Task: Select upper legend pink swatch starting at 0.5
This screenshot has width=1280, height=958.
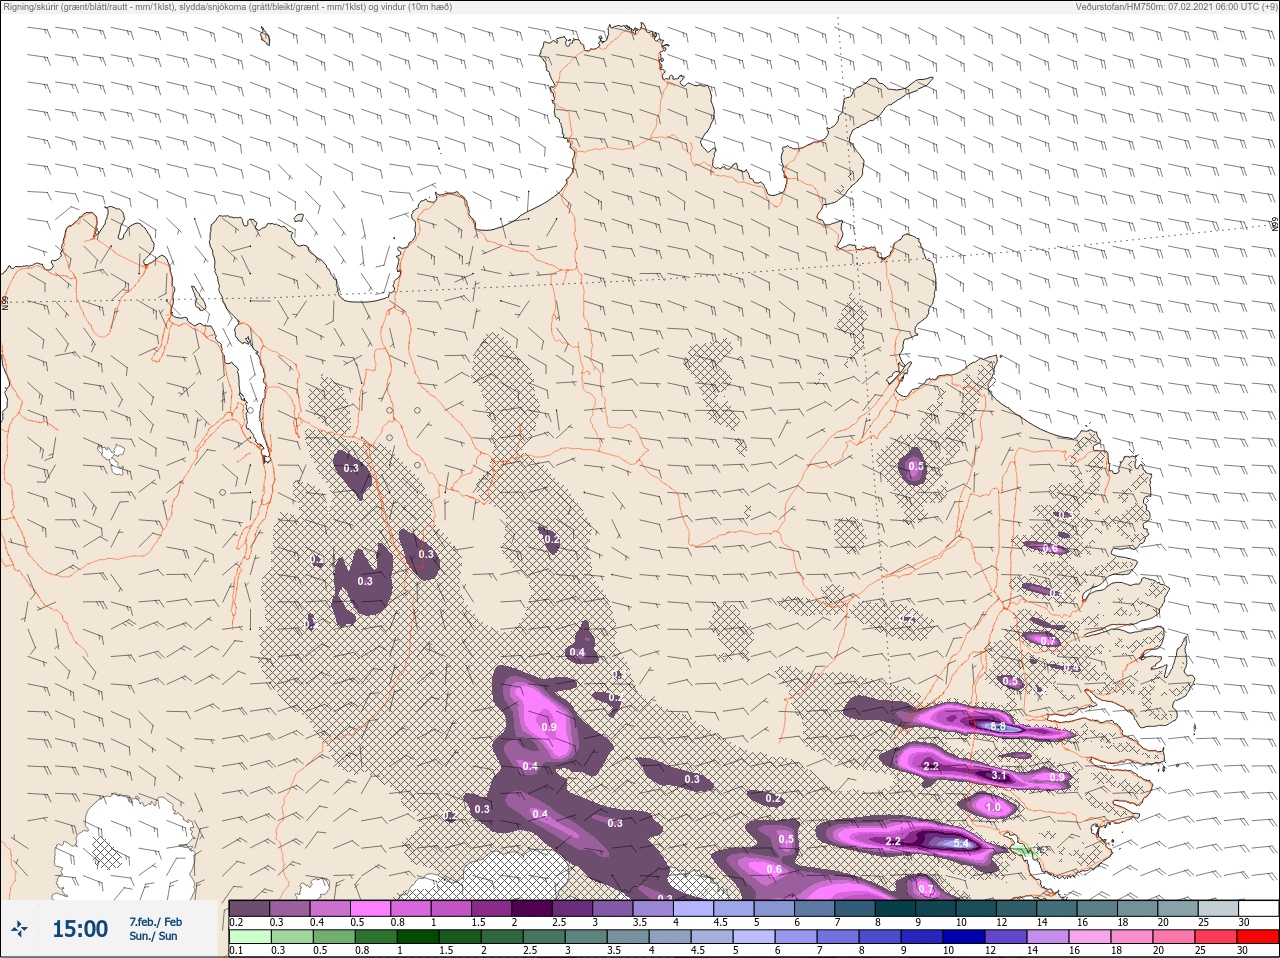Action: [371, 908]
